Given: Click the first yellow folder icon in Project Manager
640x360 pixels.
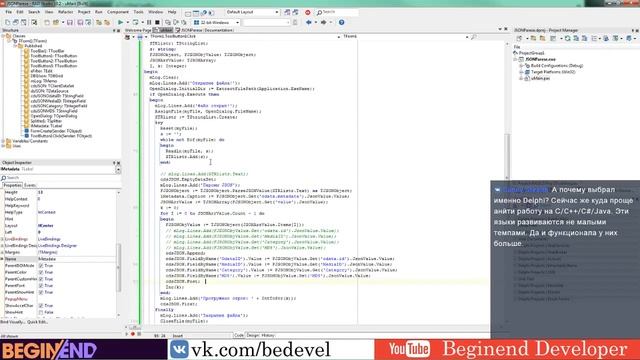Looking at the screenshot, I should (x=534, y=38).
